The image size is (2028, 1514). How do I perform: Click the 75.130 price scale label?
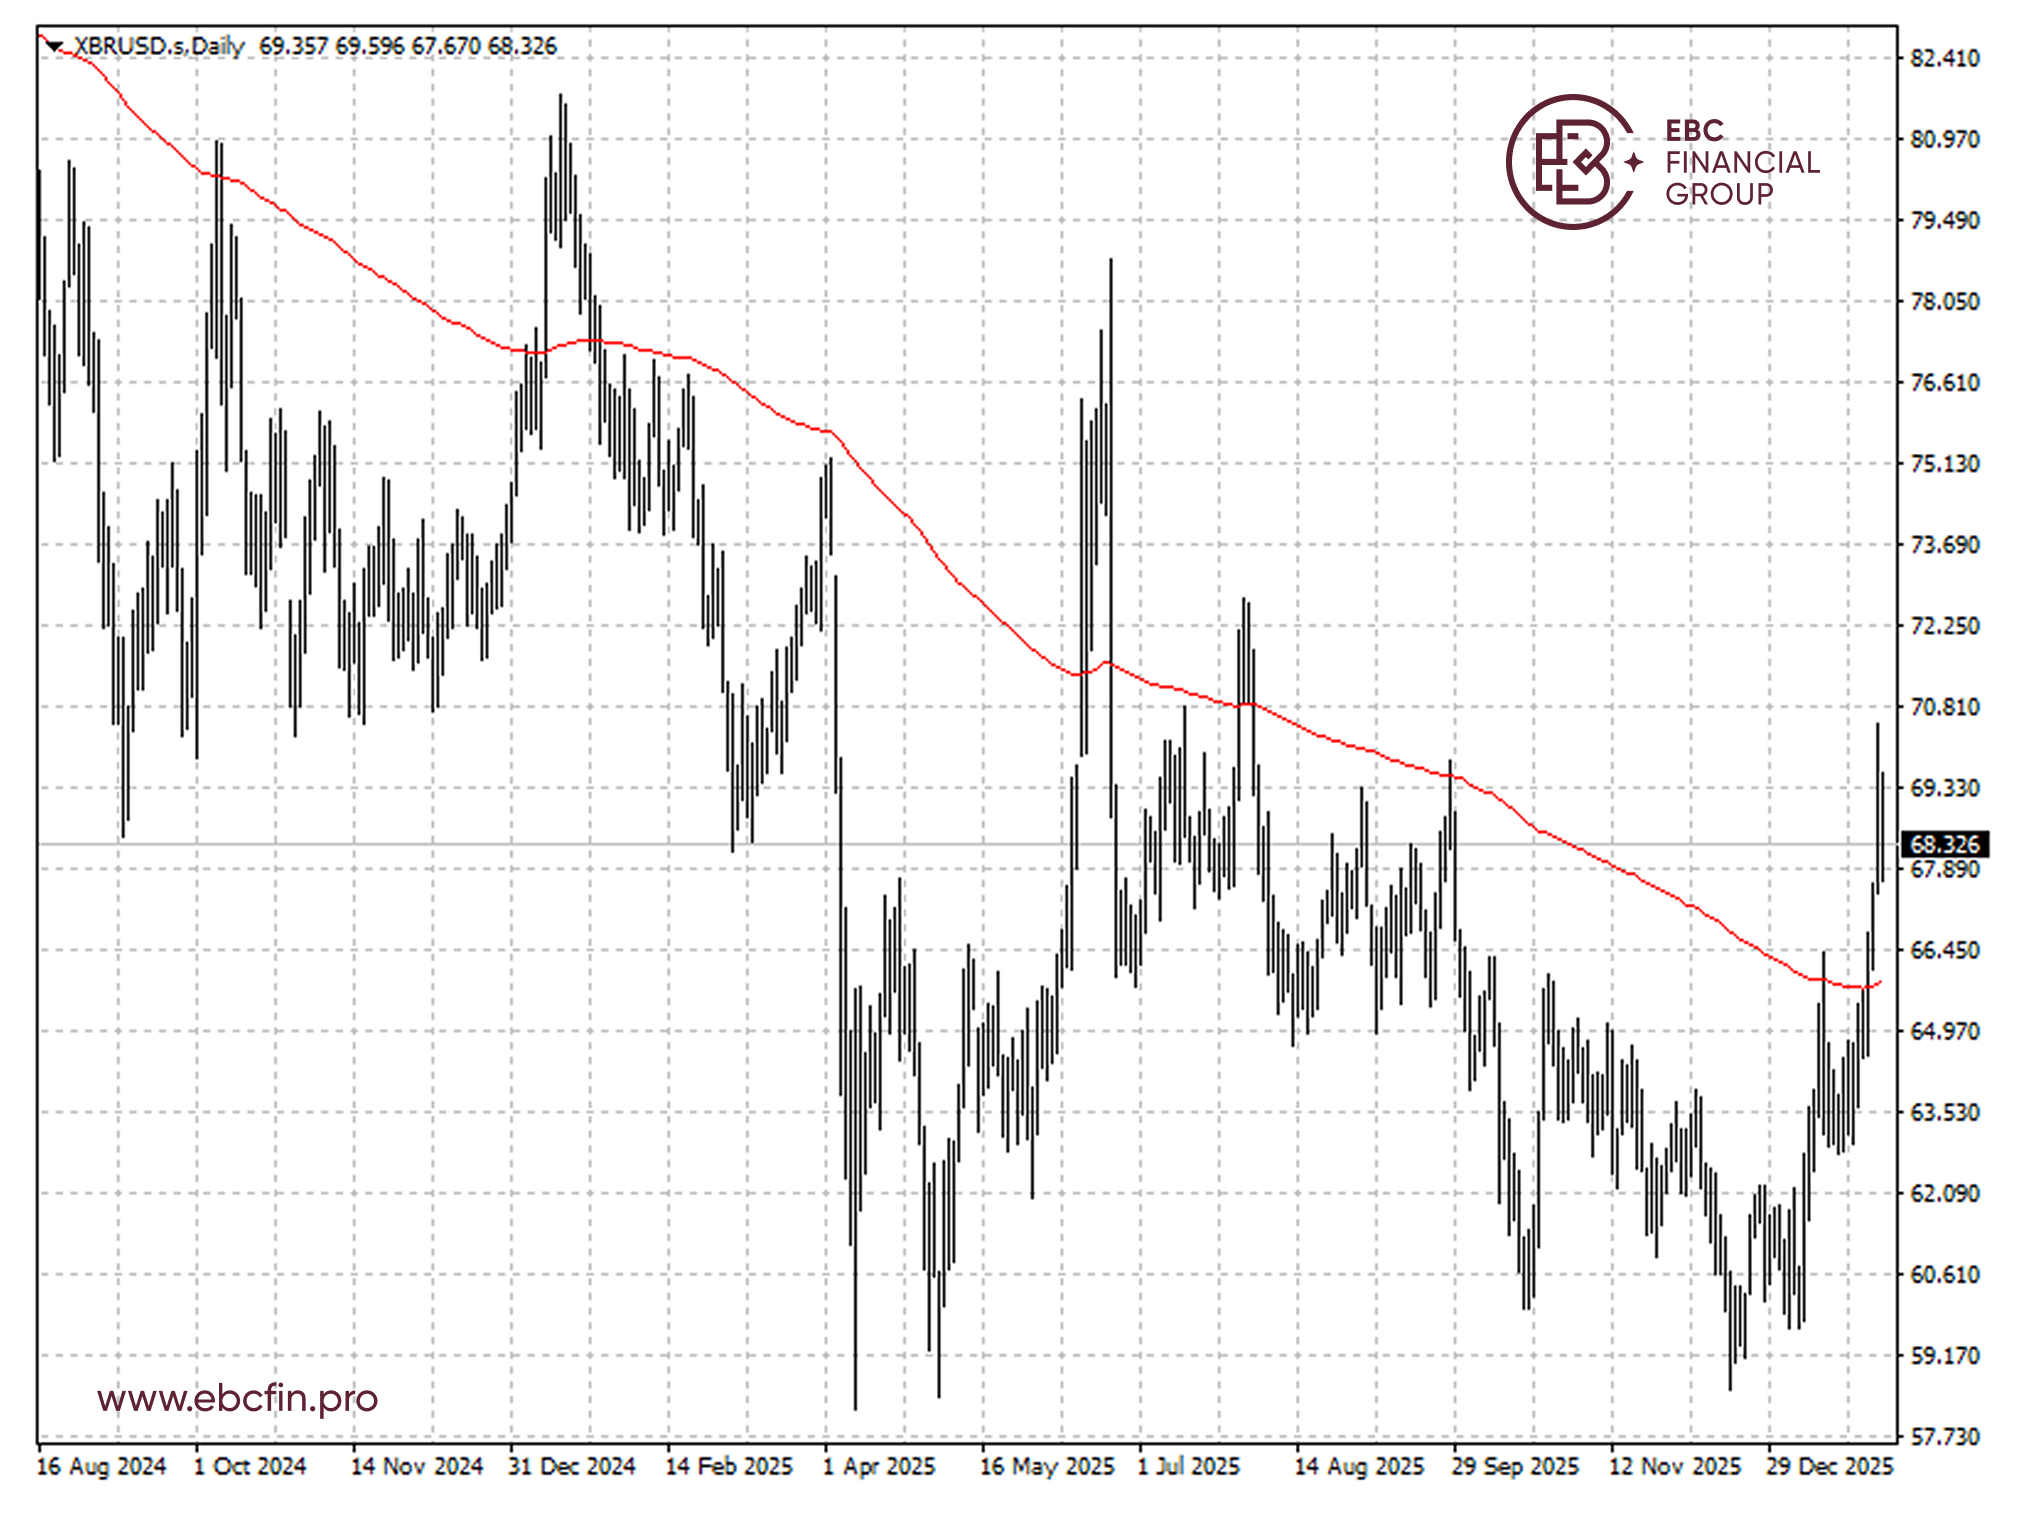point(1944,464)
